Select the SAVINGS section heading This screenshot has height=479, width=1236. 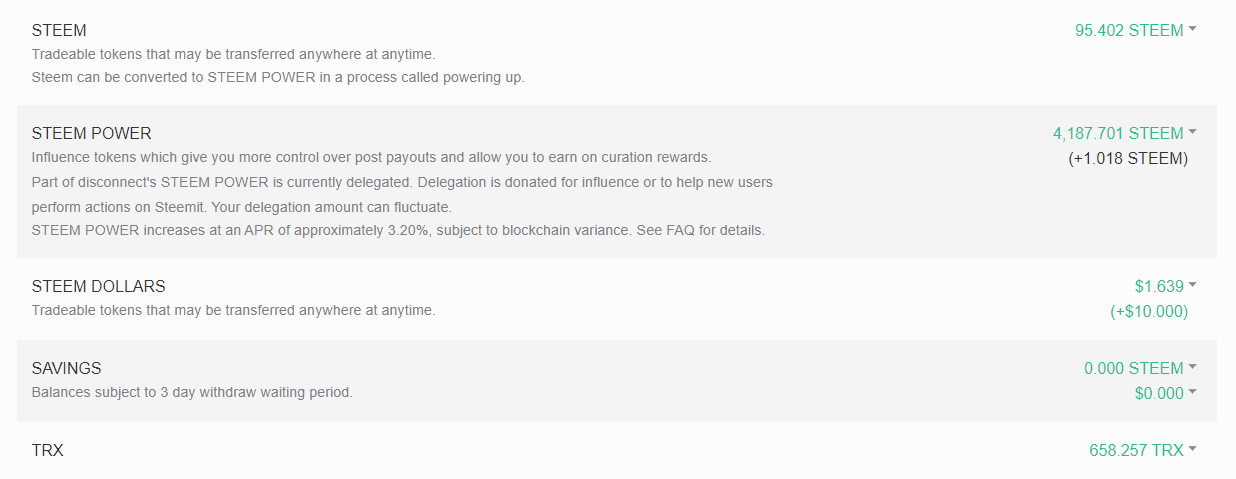coord(66,368)
